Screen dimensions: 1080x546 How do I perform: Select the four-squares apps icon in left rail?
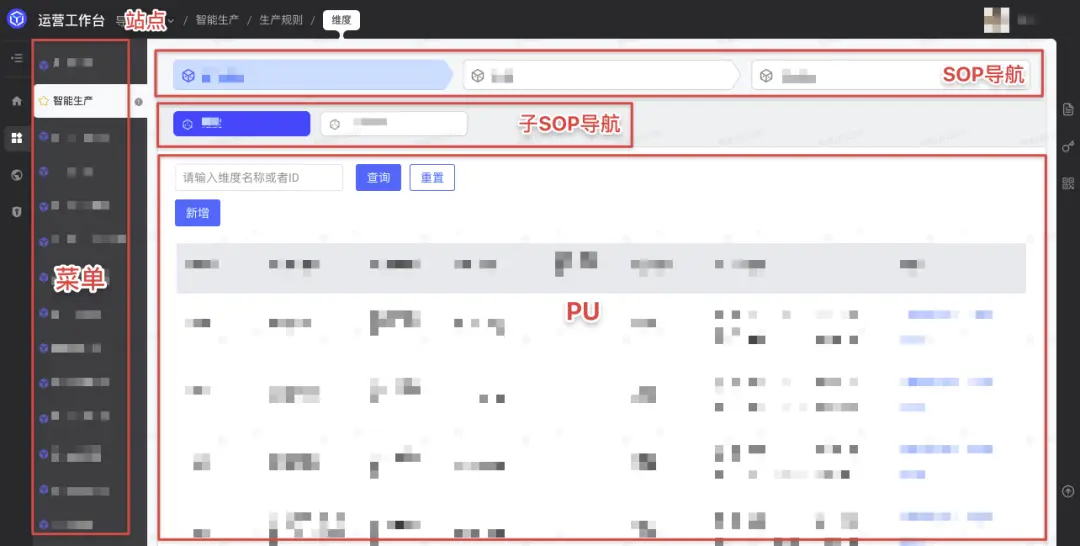point(16,138)
